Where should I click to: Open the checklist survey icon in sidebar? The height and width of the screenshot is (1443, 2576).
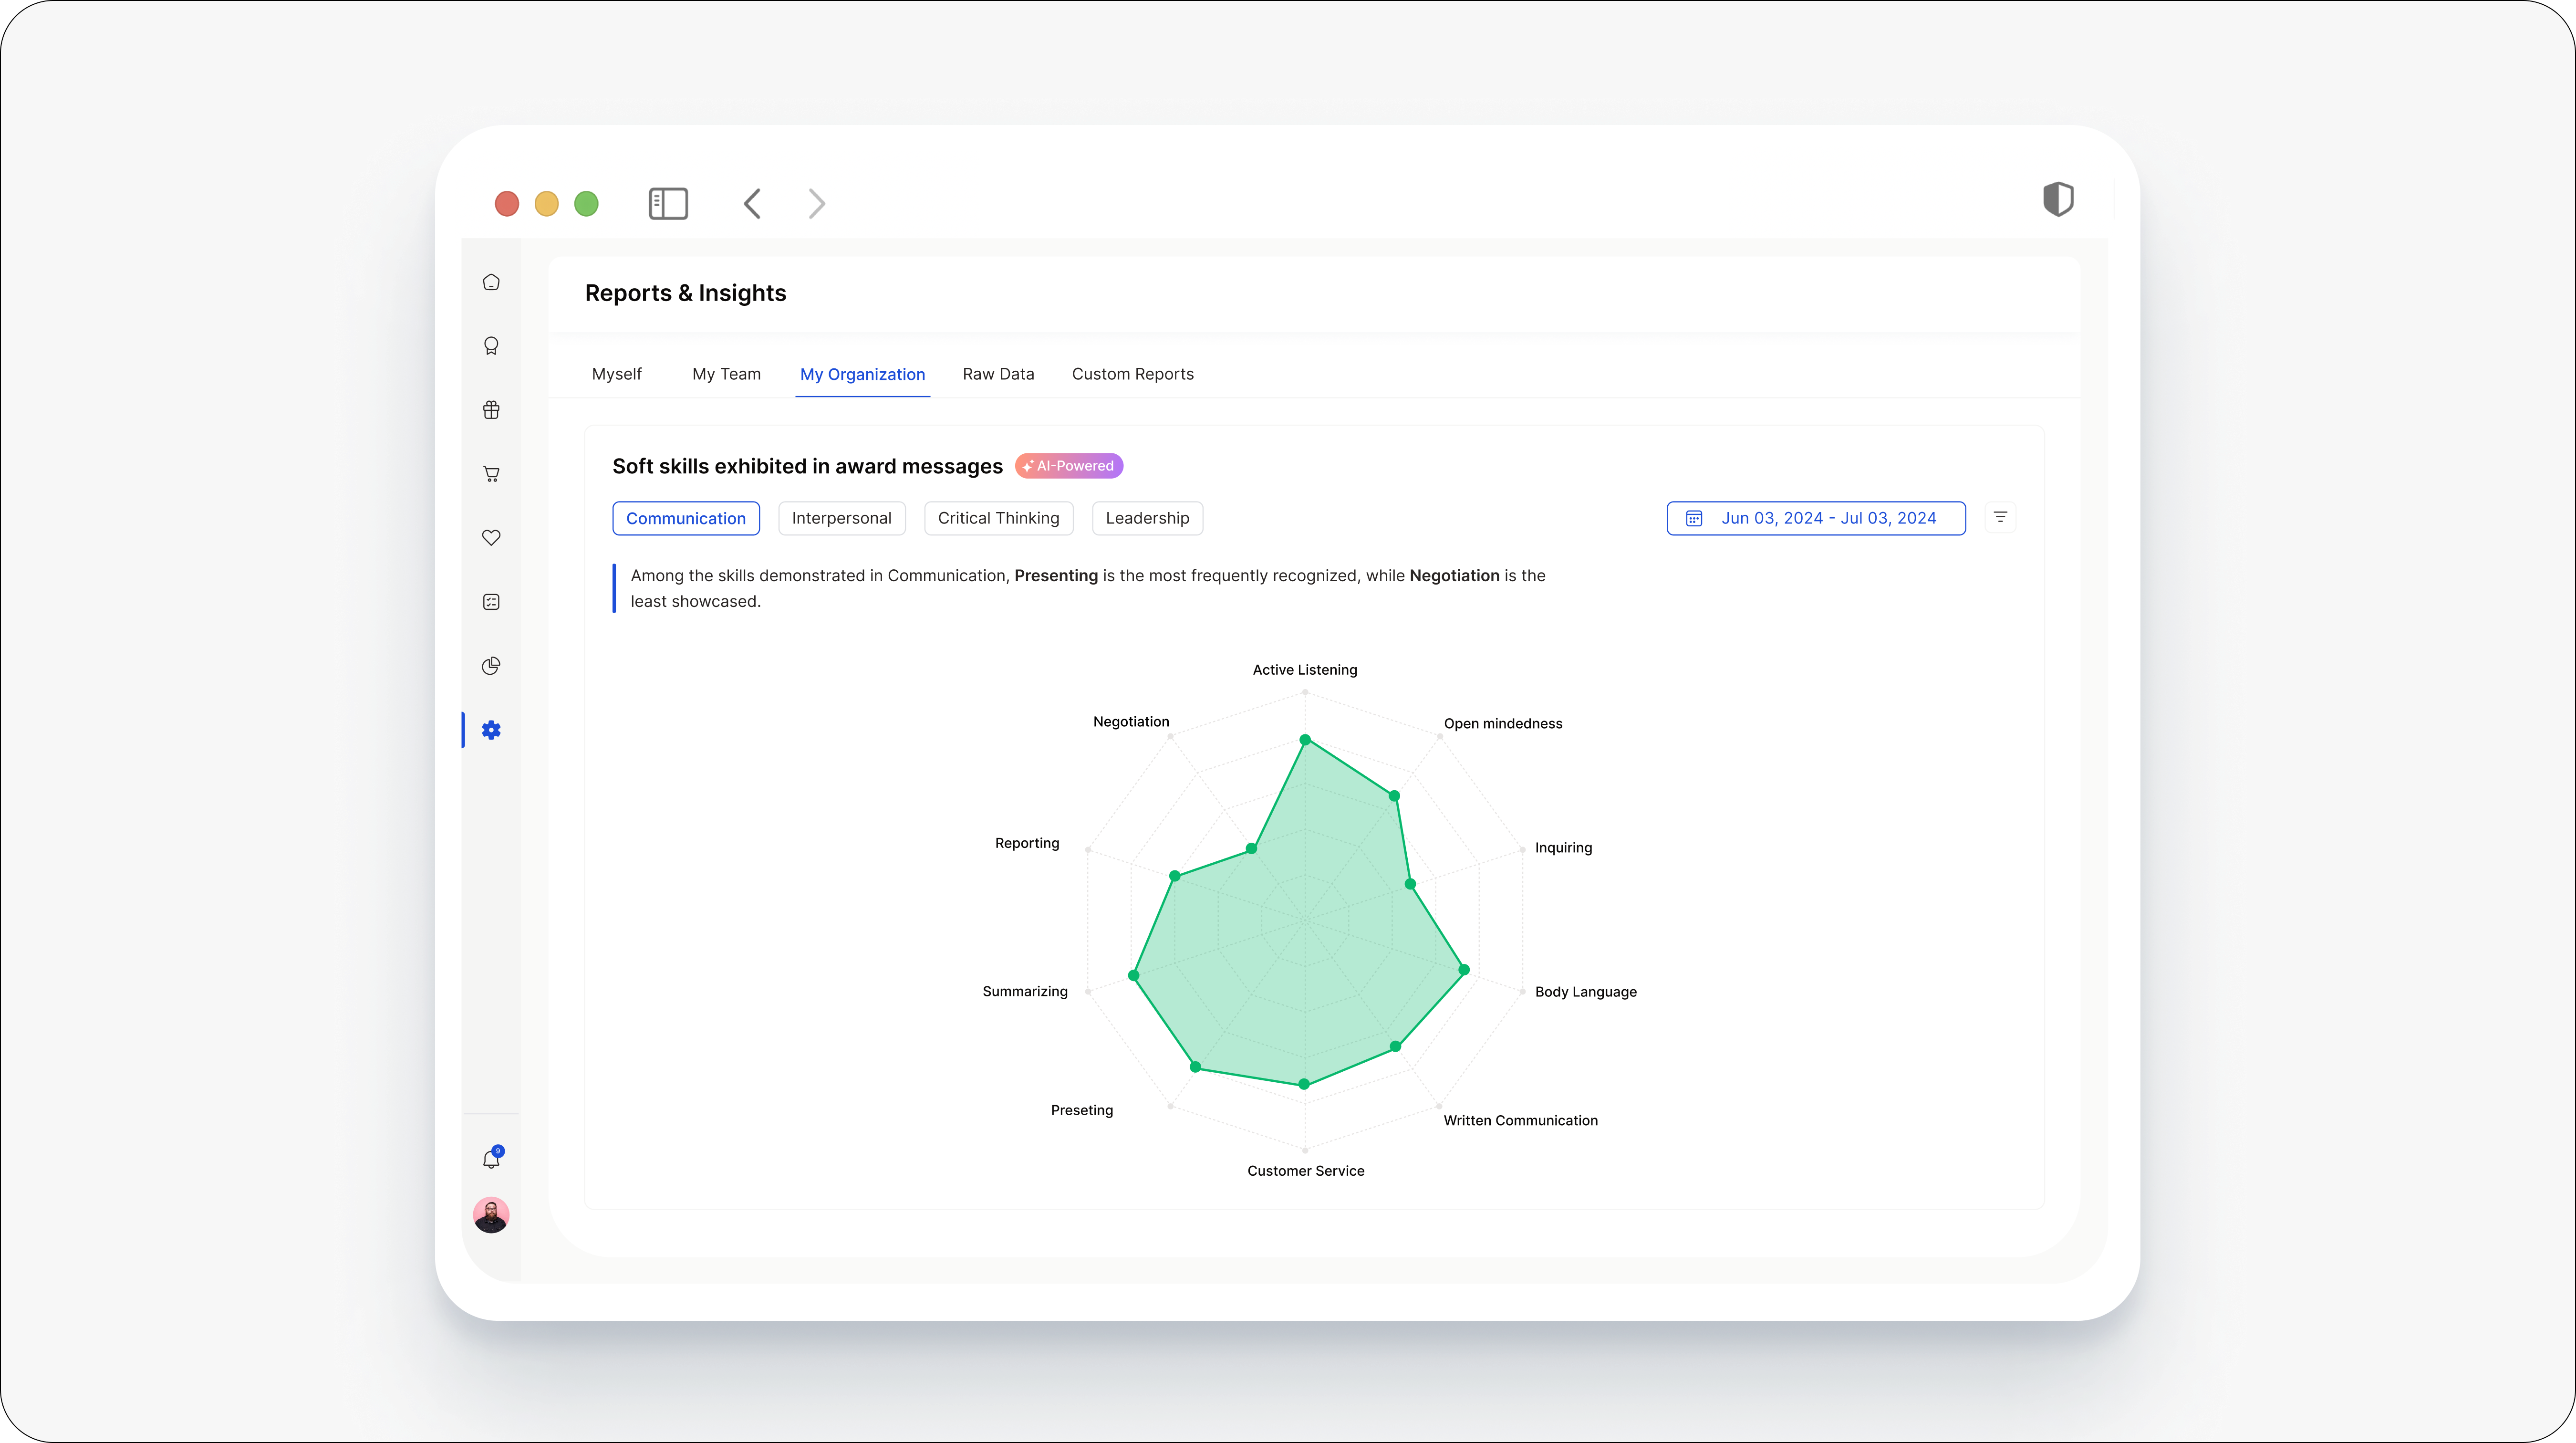tap(491, 602)
